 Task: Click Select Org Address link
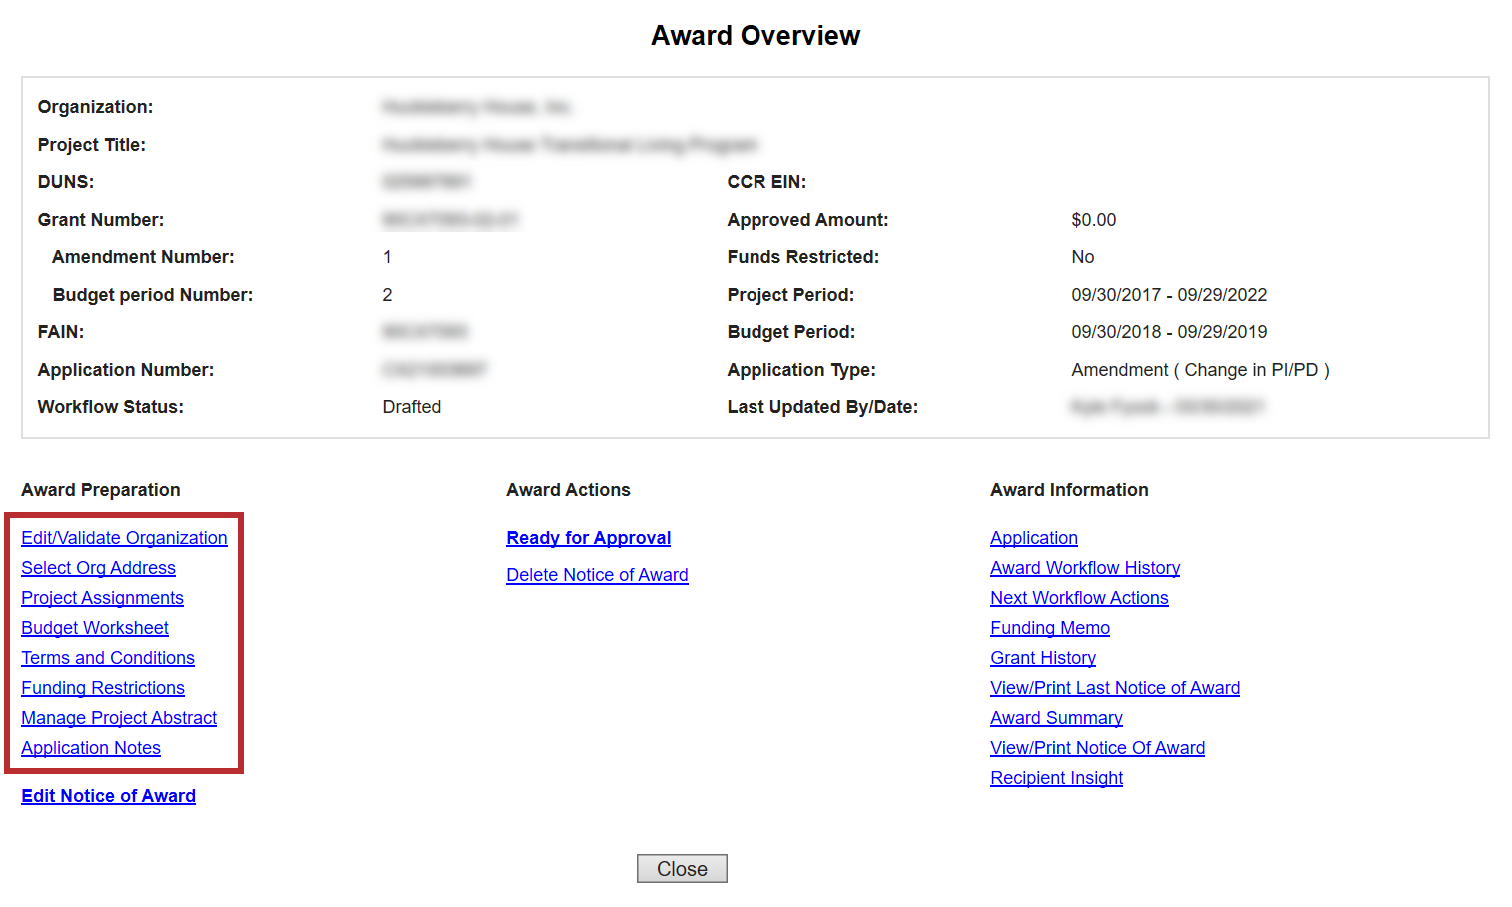[x=98, y=568]
